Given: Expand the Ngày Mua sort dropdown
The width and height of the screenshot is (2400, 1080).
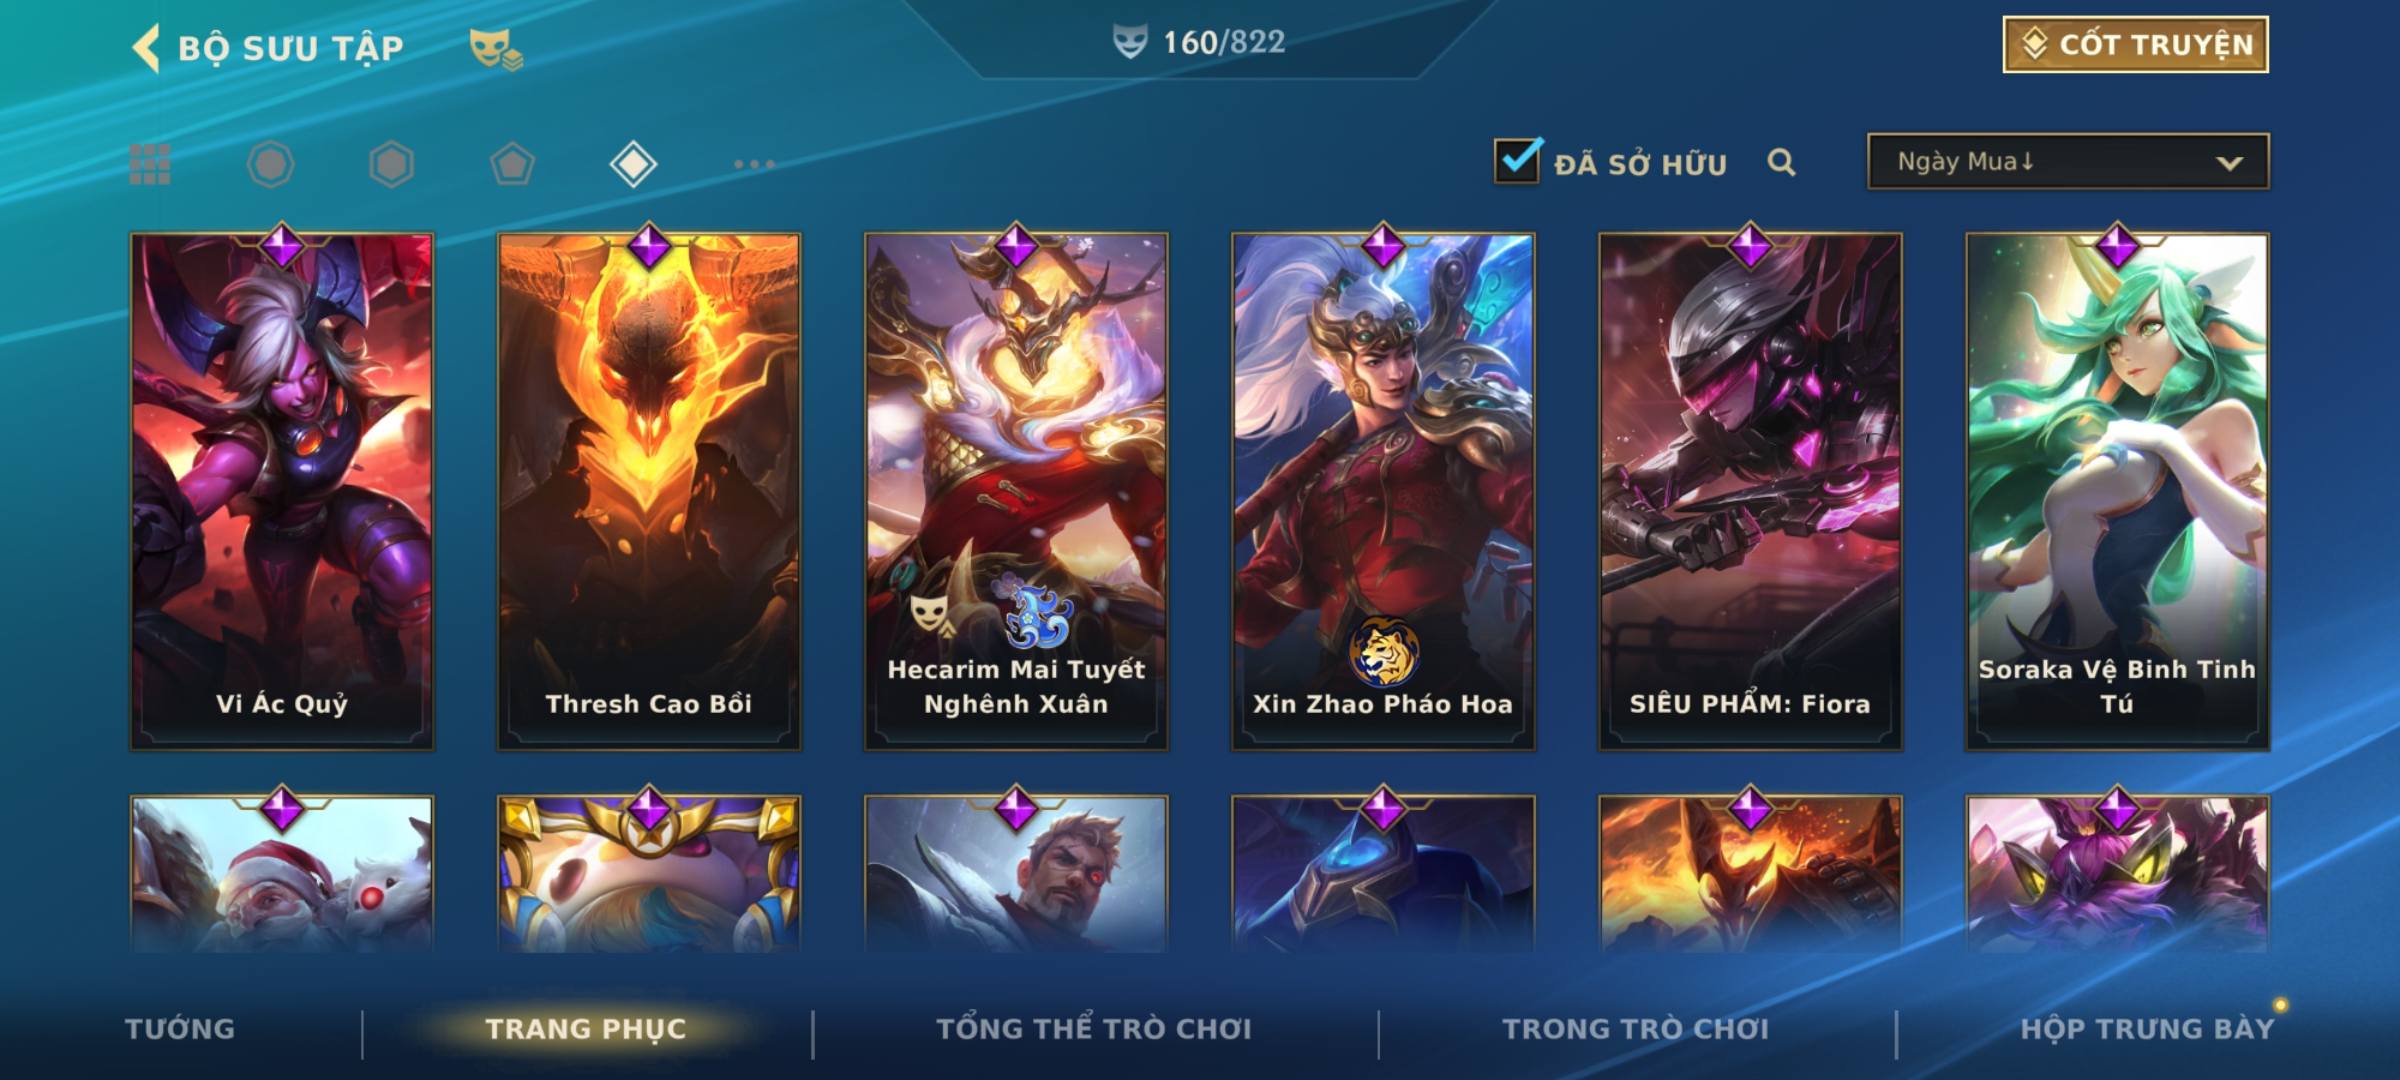Looking at the screenshot, I should click(2068, 161).
